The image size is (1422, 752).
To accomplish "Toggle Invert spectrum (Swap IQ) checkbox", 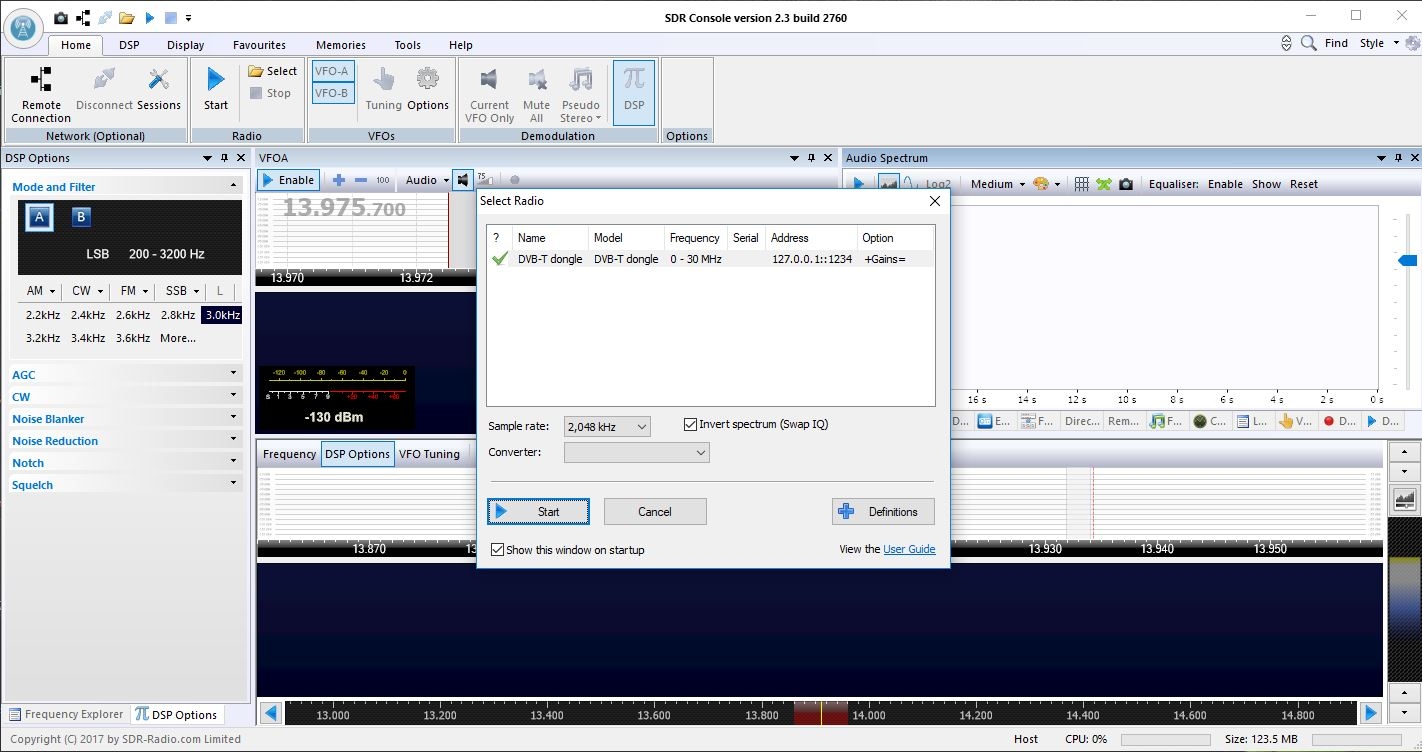I will [x=690, y=424].
